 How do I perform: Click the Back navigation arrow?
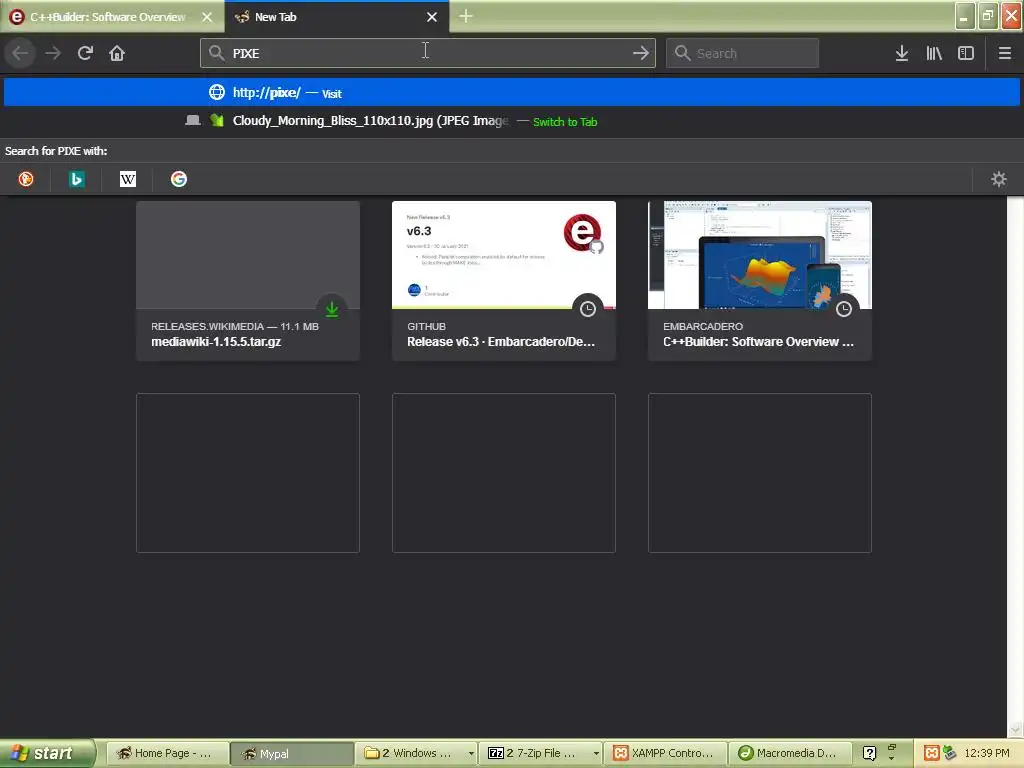tap(20, 53)
